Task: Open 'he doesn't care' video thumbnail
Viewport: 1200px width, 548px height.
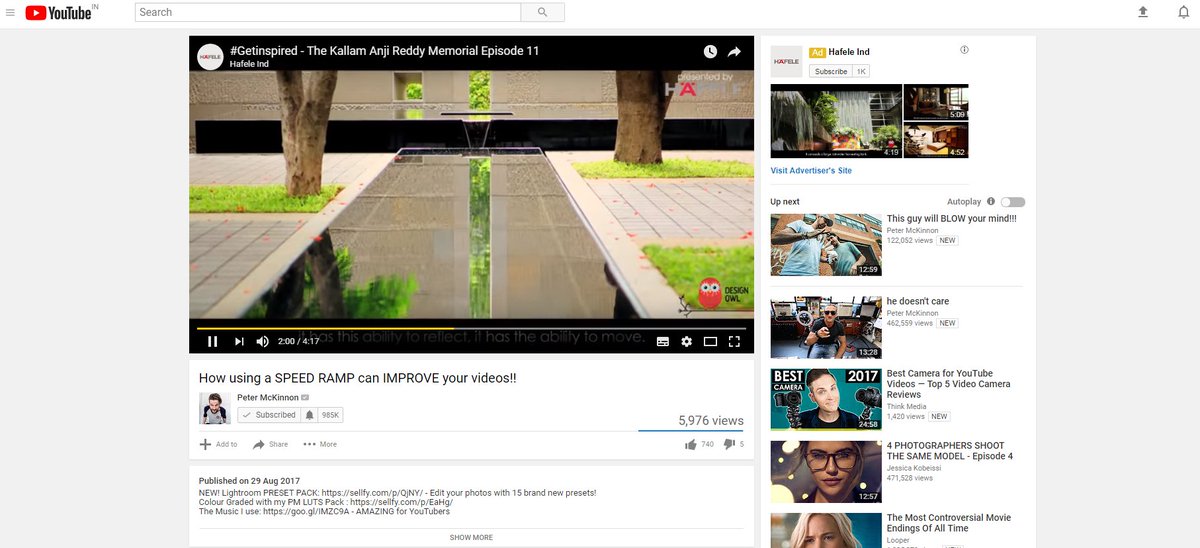Action: point(826,327)
